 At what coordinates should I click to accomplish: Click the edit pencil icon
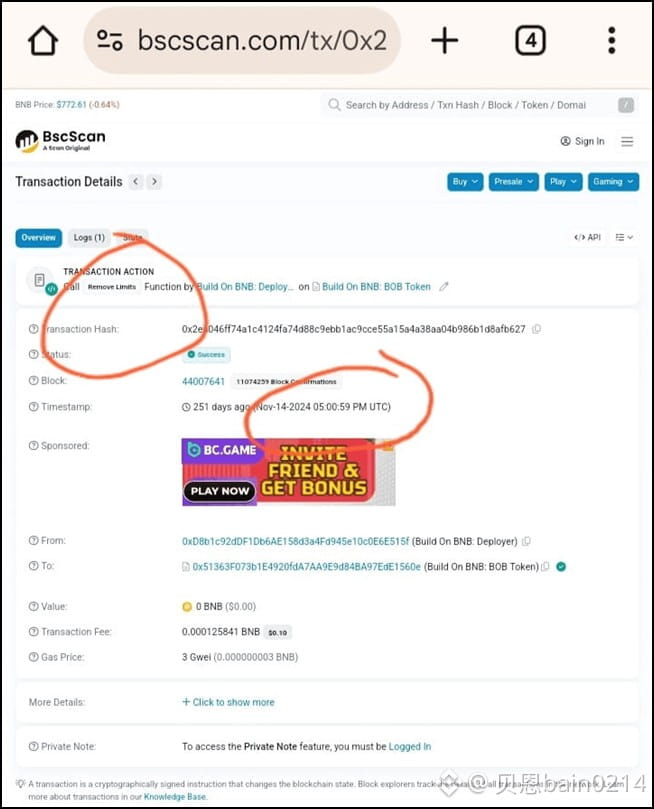point(444,286)
